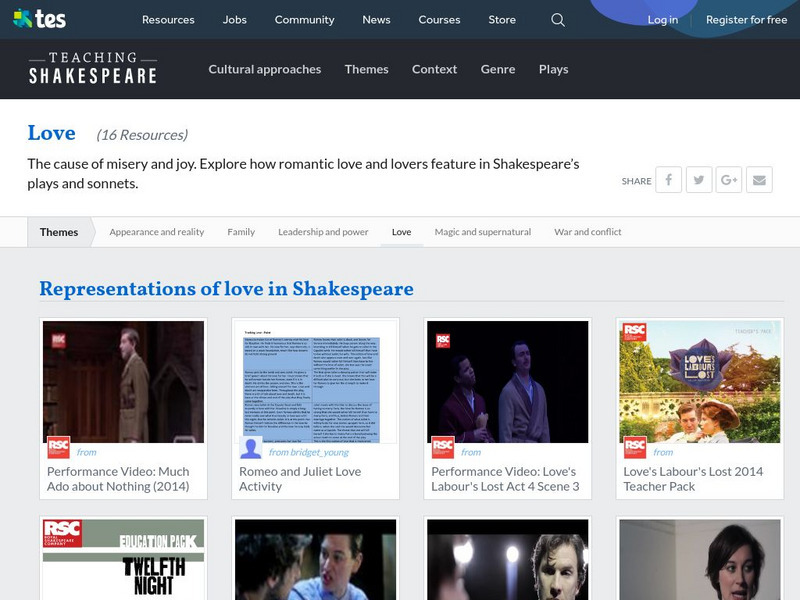Open thumbnail of two men talking closely
The height and width of the screenshot is (600, 800).
[x=315, y=560]
